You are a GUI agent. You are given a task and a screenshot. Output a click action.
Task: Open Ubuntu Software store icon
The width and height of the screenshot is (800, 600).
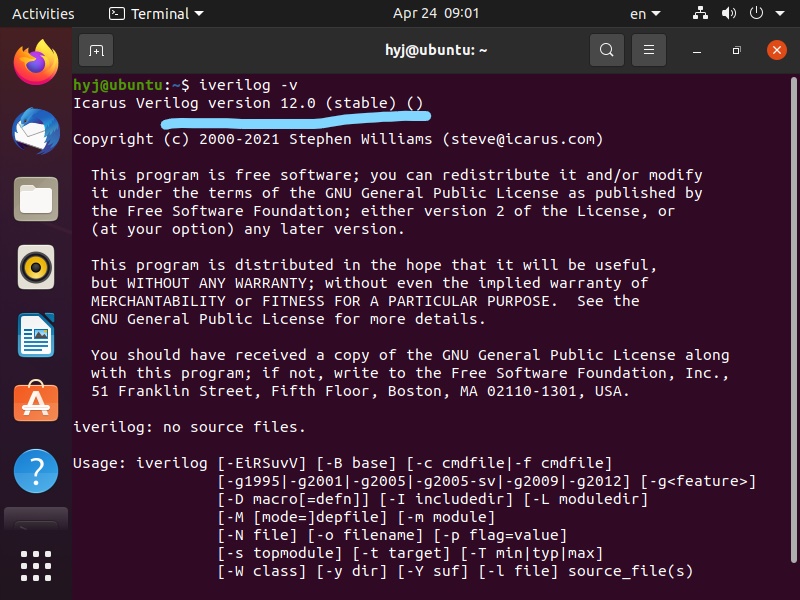35,403
